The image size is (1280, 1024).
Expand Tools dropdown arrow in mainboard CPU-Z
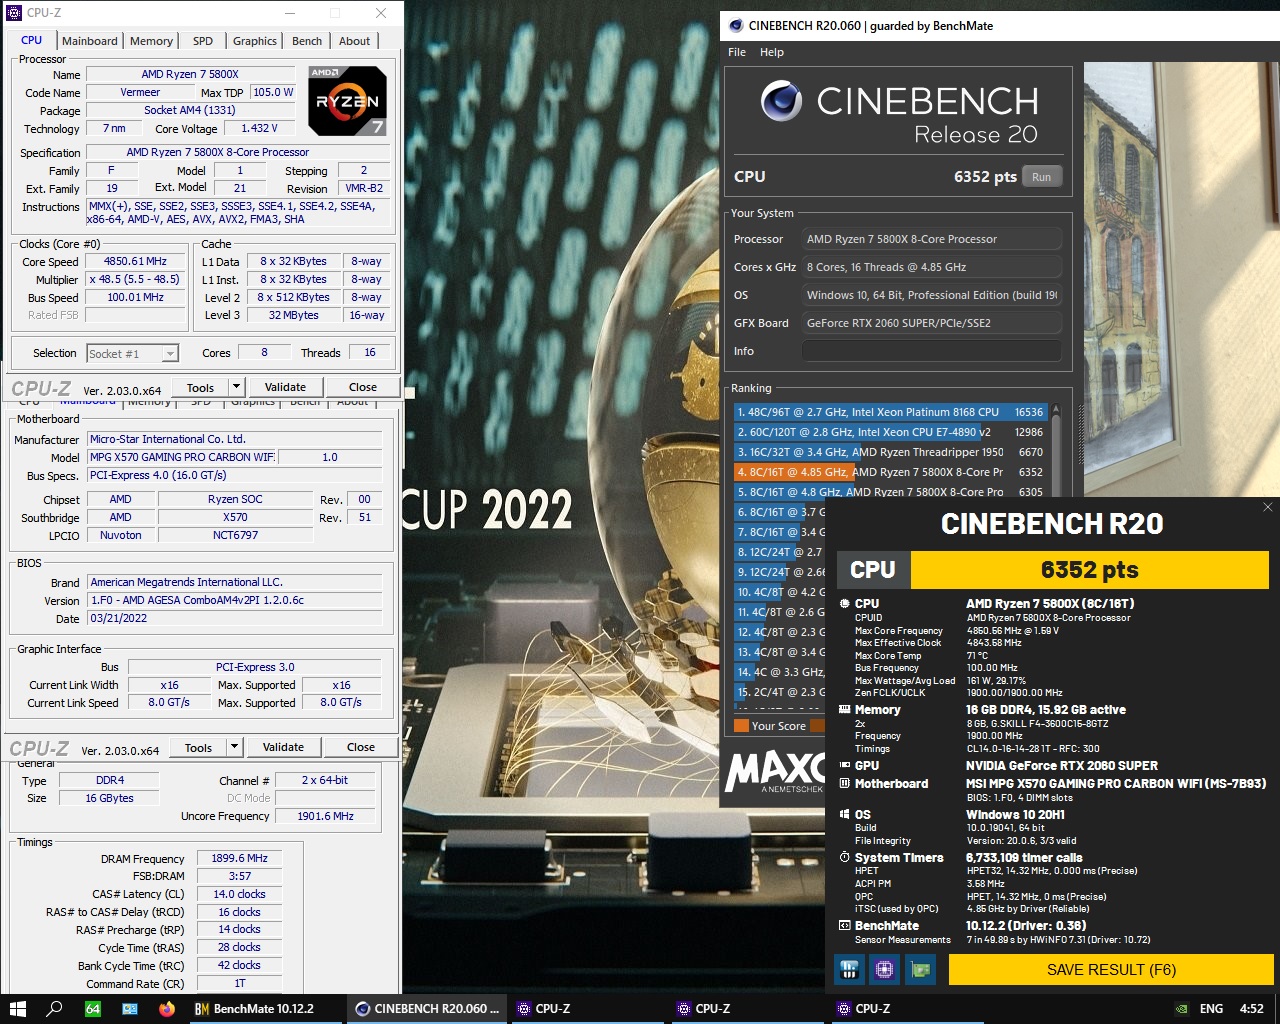pos(234,747)
